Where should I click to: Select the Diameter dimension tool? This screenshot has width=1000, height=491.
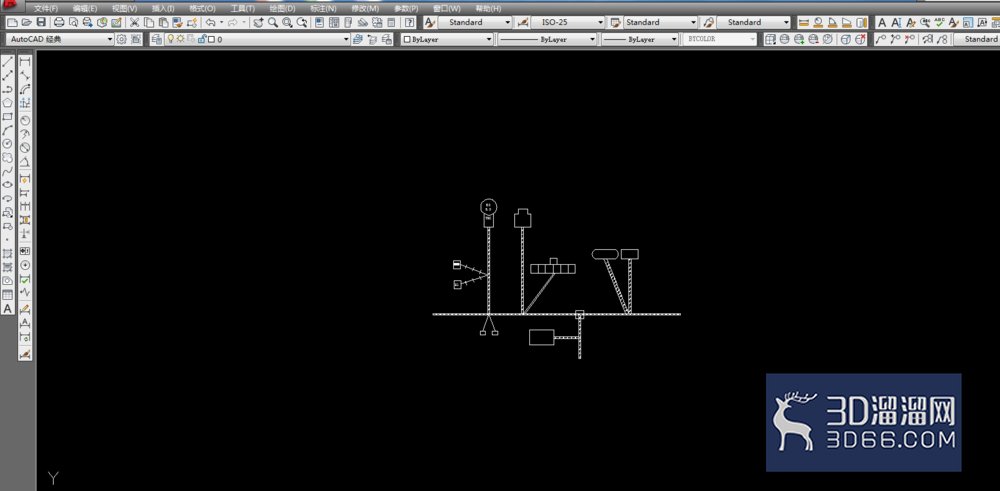click(x=25, y=147)
